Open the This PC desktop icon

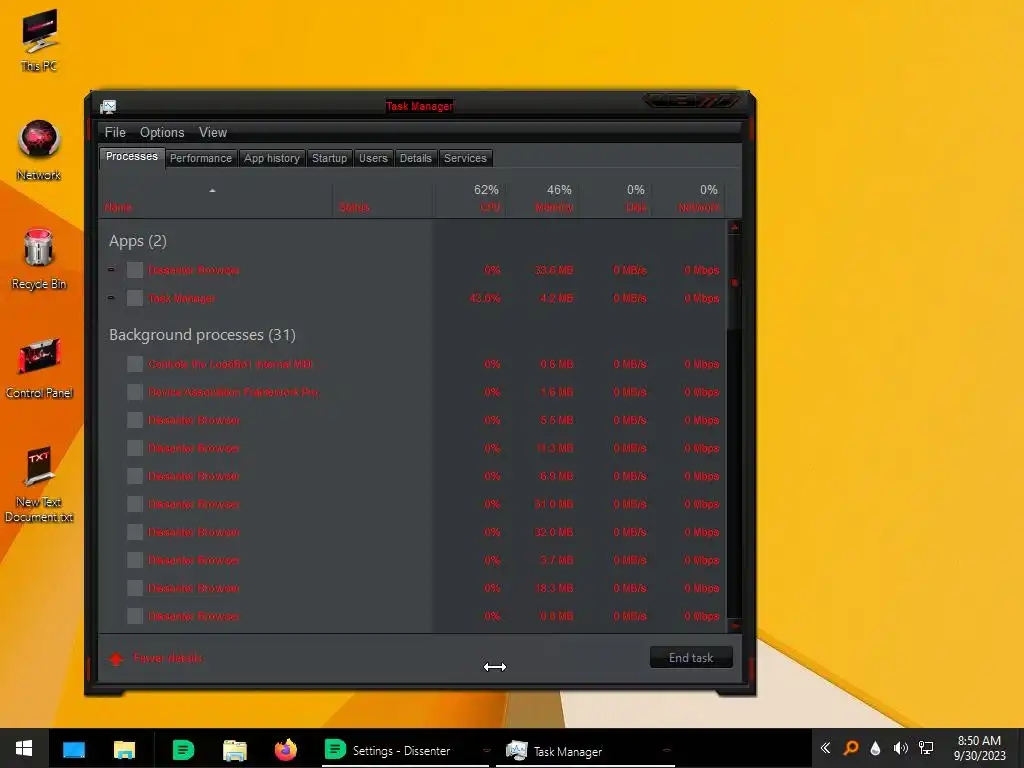tap(39, 40)
